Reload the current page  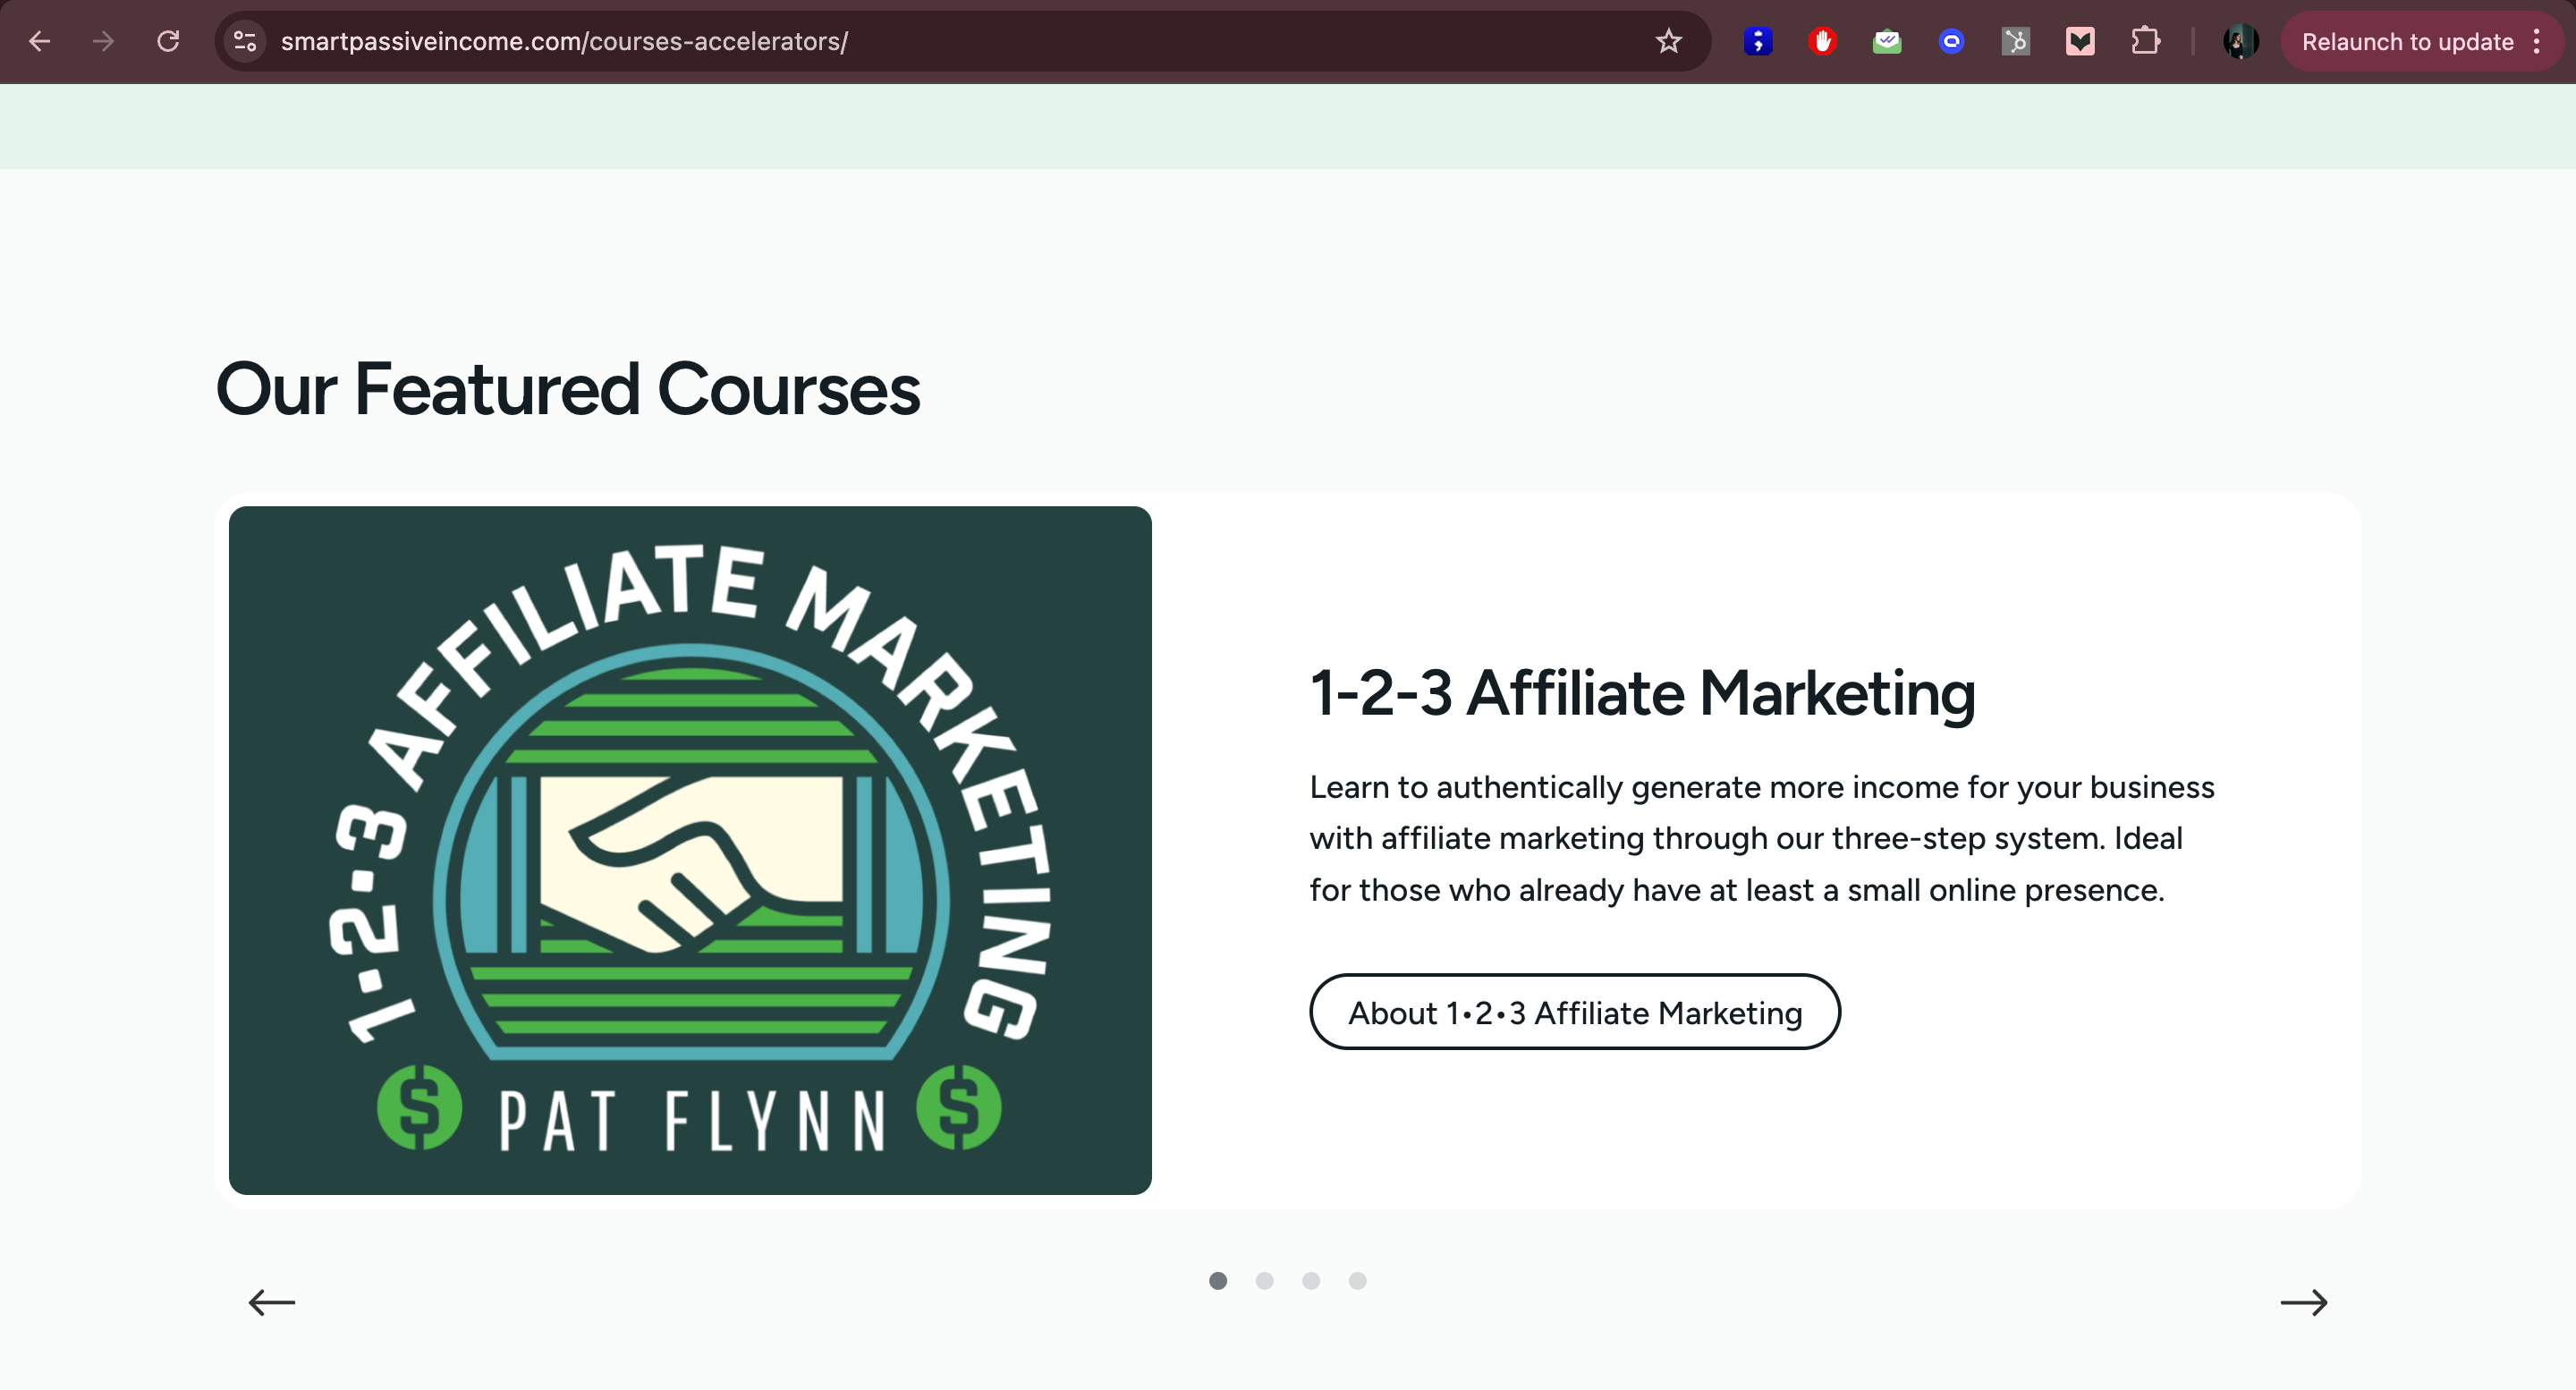pyautogui.click(x=168, y=41)
